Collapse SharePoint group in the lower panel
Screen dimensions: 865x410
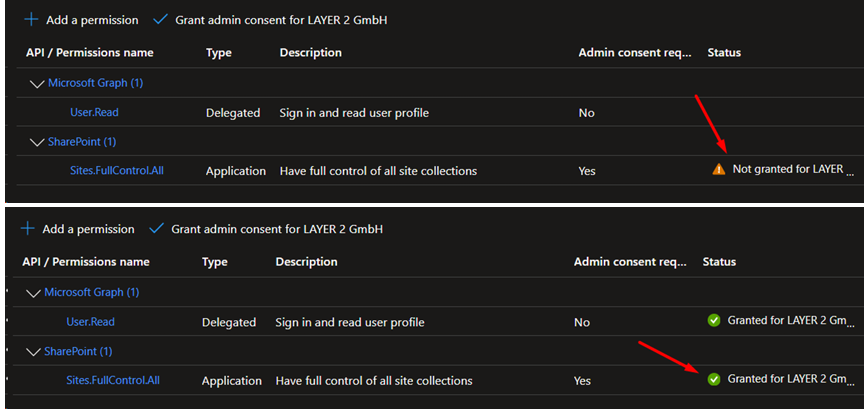tap(34, 351)
